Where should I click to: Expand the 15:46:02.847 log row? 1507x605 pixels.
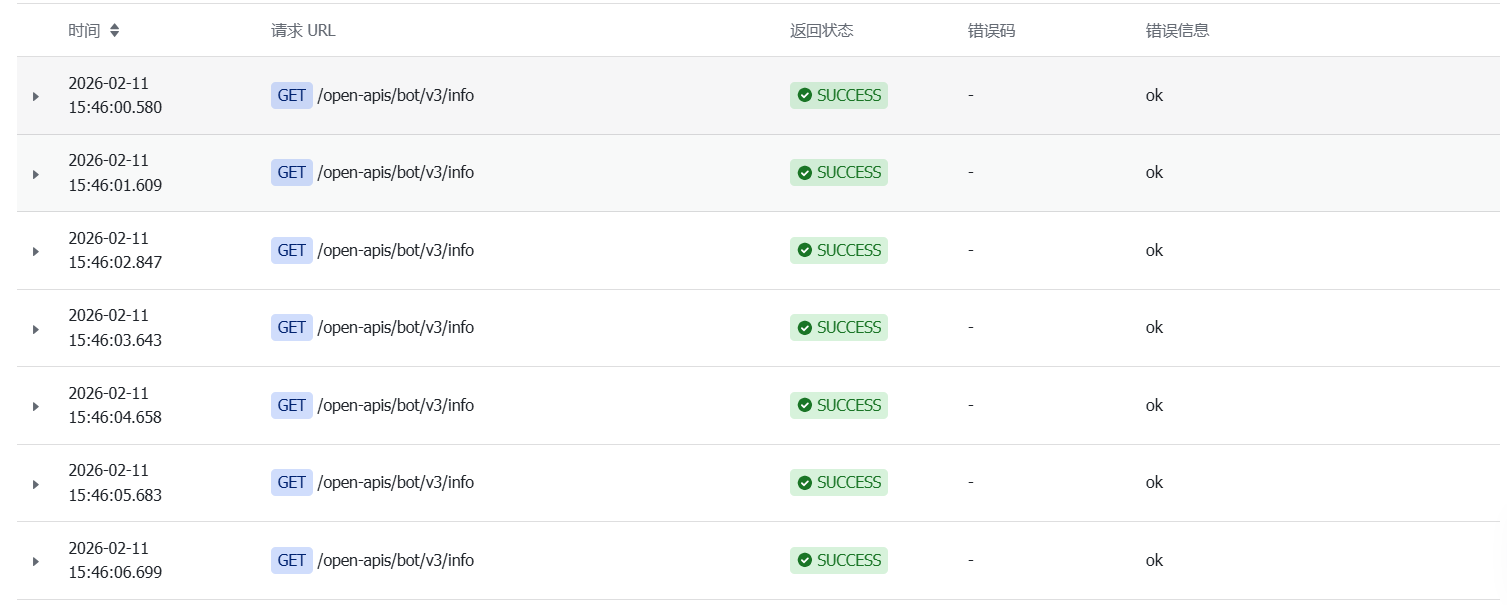[x=36, y=251]
